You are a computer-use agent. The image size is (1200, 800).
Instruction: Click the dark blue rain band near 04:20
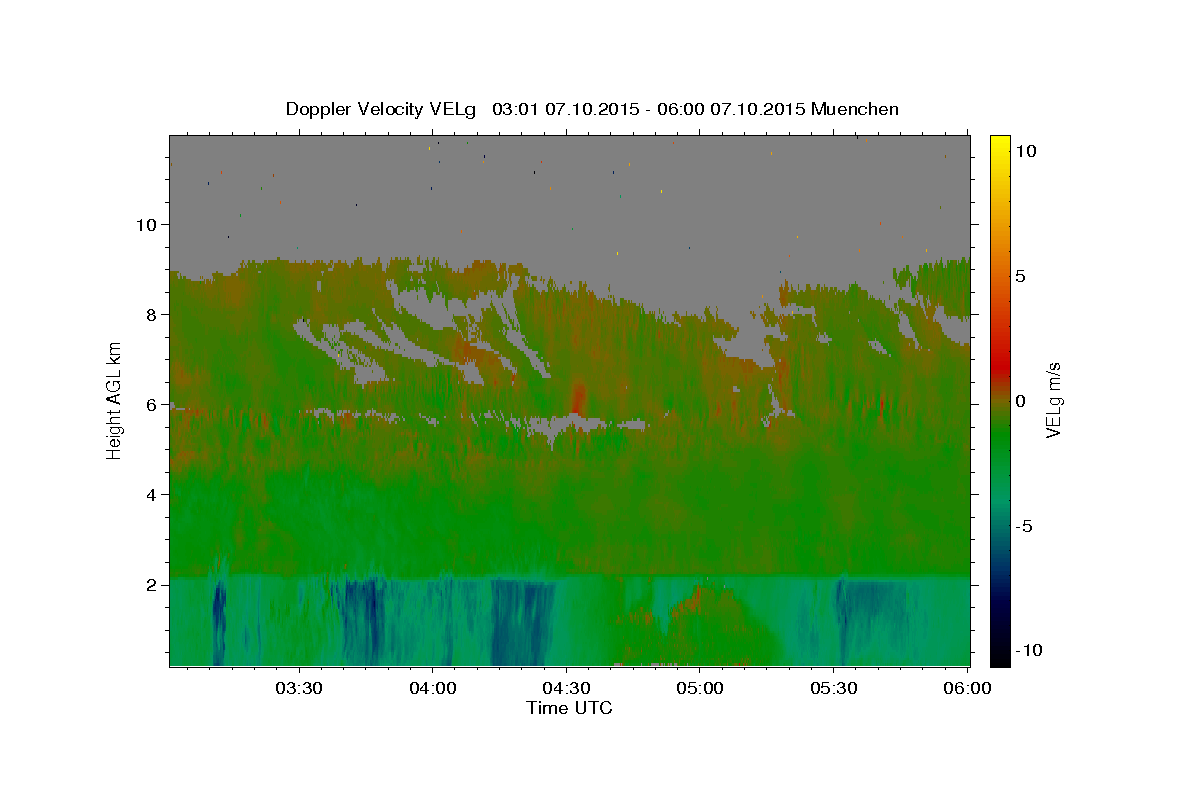[520, 622]
